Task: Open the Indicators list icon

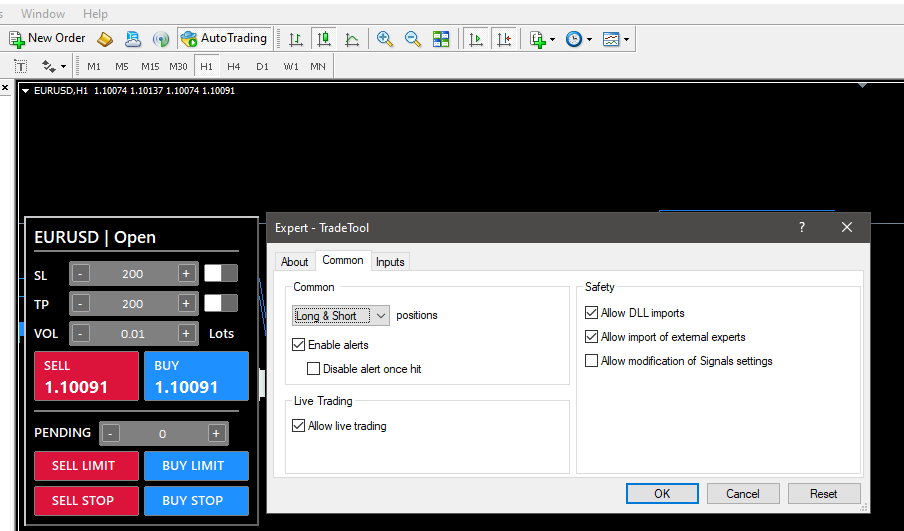Action: pos(537,39)
